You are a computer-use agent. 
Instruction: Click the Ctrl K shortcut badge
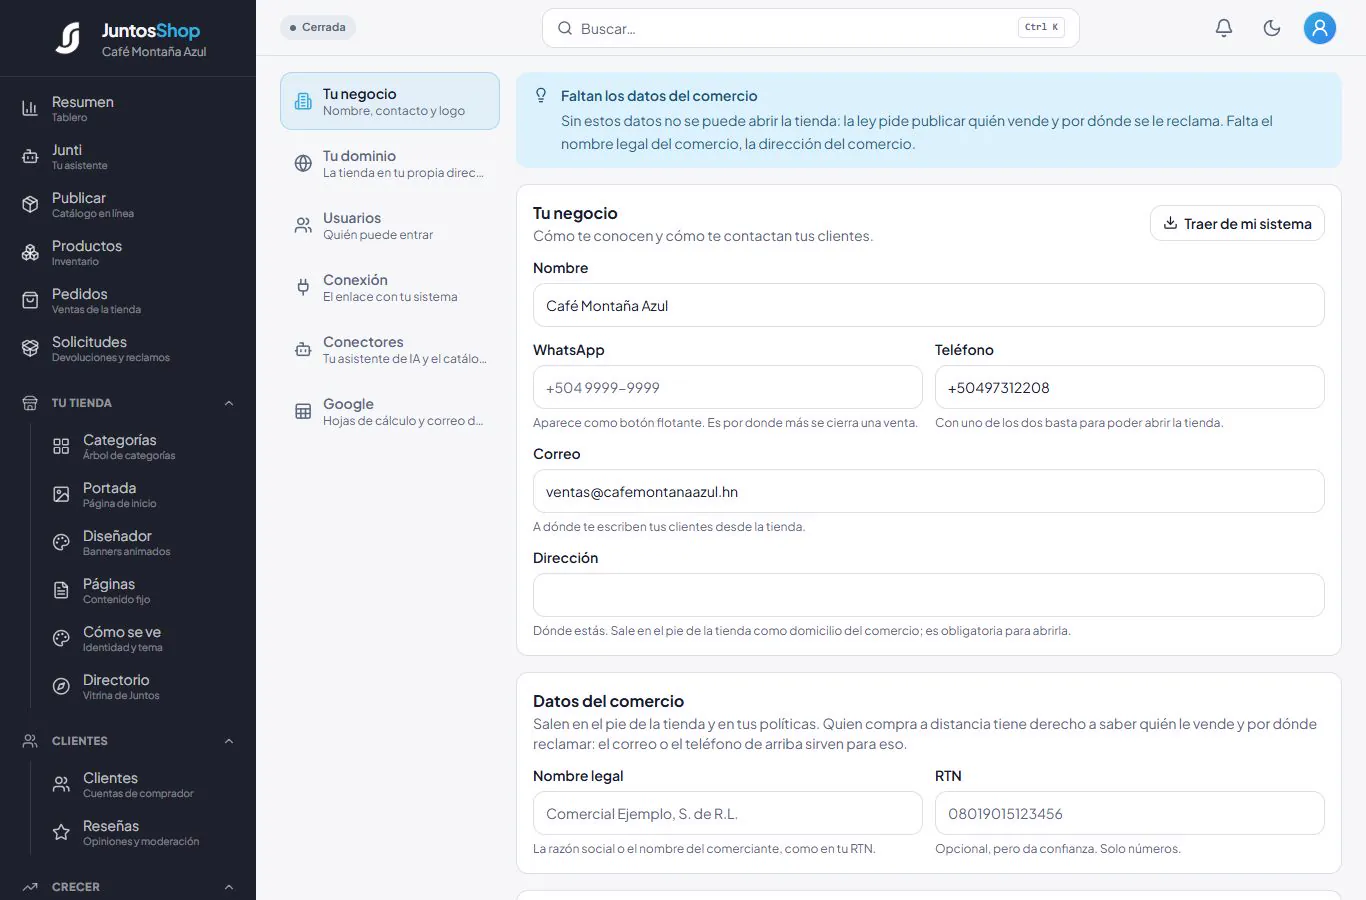(1041, 28)
